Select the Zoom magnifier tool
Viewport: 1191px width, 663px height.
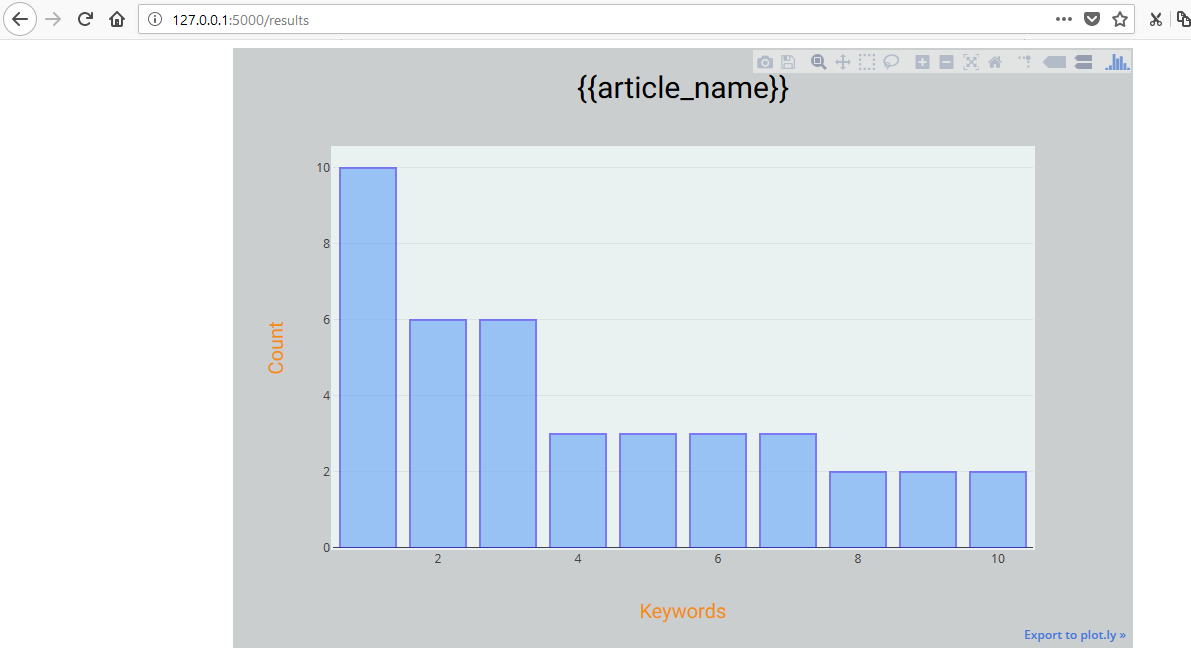(x=818, y=62)
